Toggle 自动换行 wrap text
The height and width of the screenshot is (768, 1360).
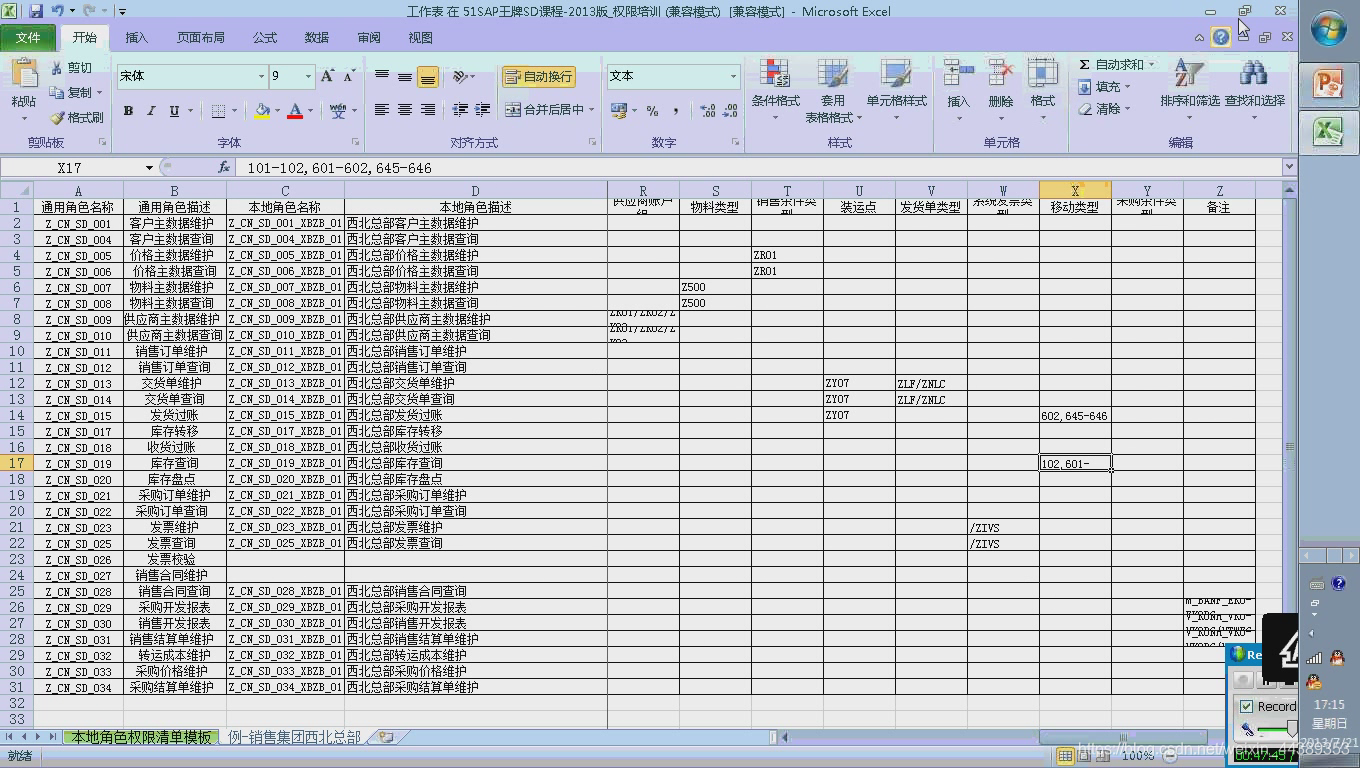[x=539, y=77]
